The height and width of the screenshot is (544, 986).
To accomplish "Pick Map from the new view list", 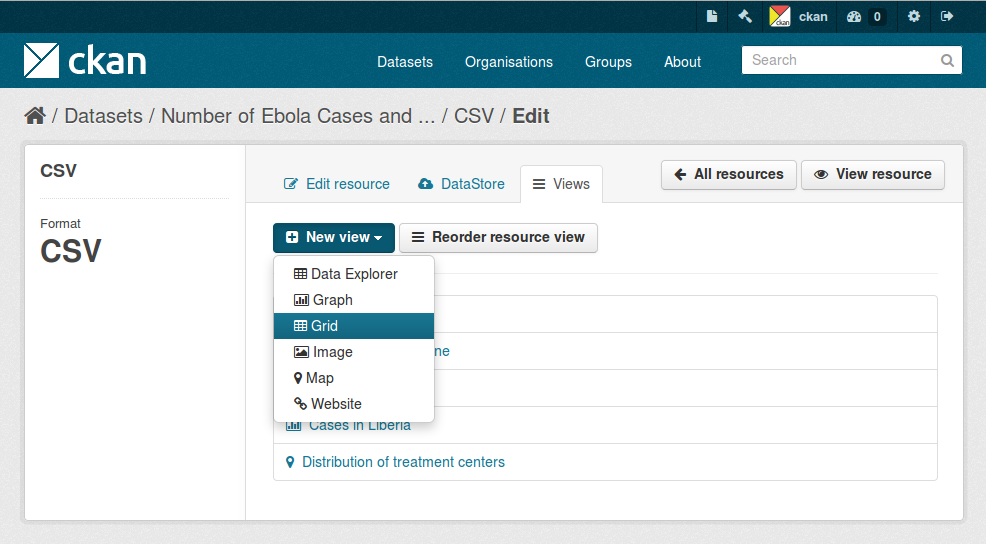I will coord(354,378).
